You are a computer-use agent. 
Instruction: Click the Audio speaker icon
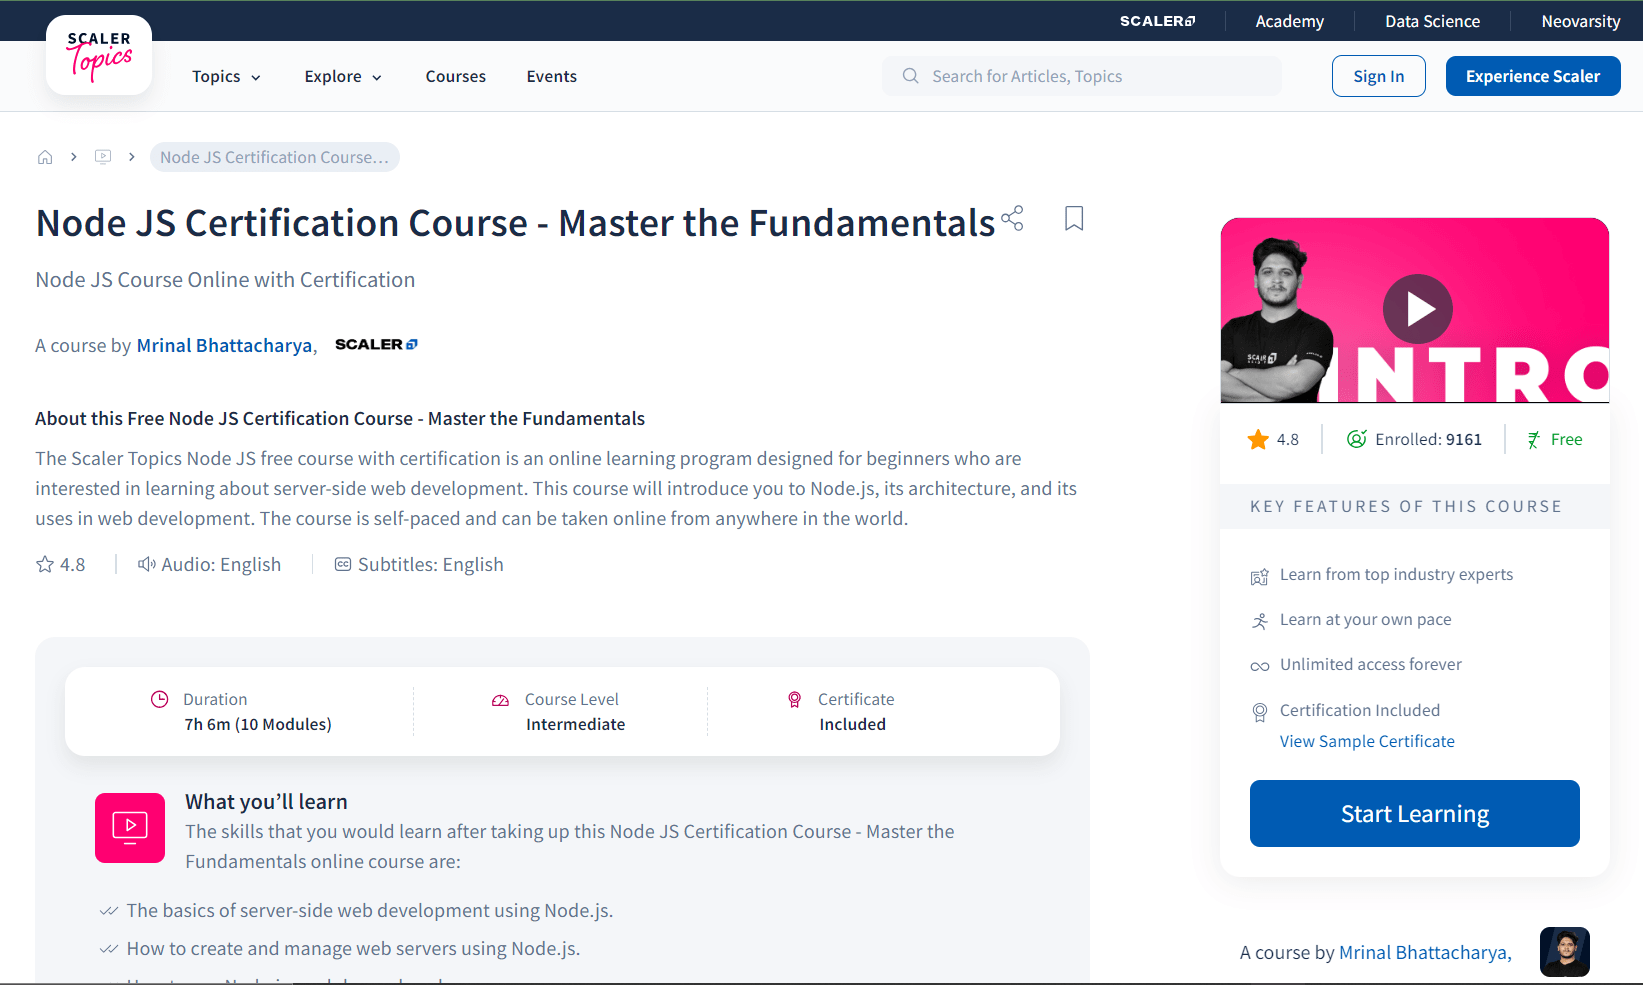(x=147, y=564)
